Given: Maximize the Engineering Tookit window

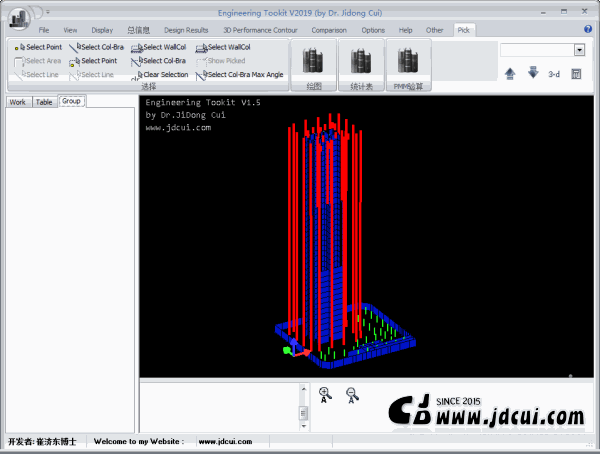Looking at the screenshot, I should 564,12.
